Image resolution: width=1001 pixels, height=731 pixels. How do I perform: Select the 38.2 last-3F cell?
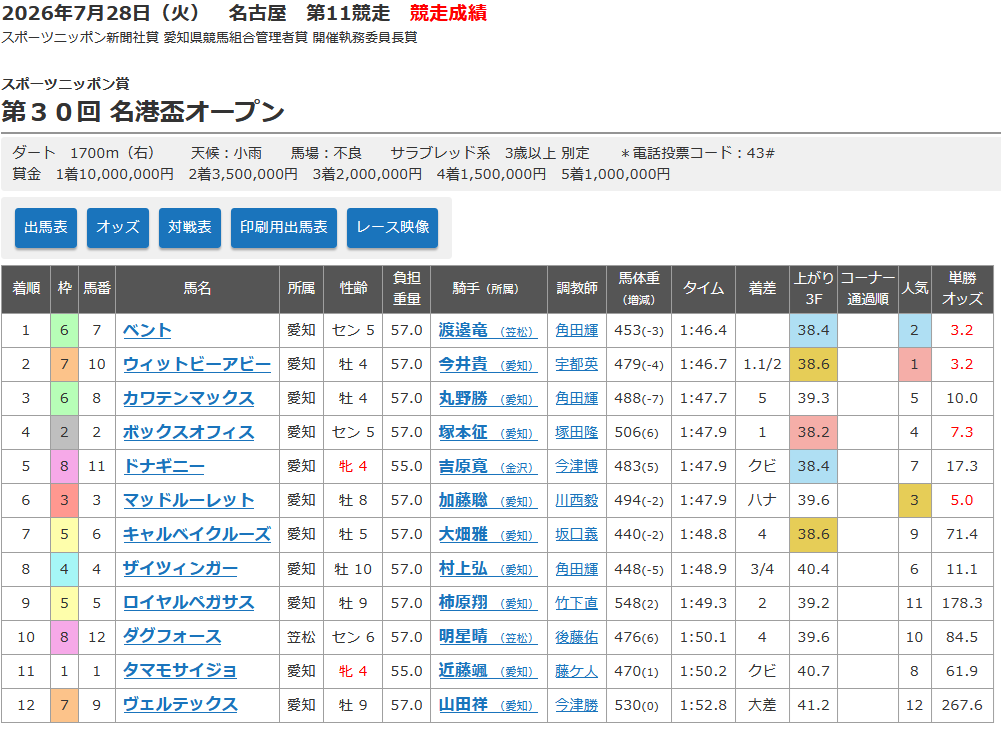tap(813, 432)
